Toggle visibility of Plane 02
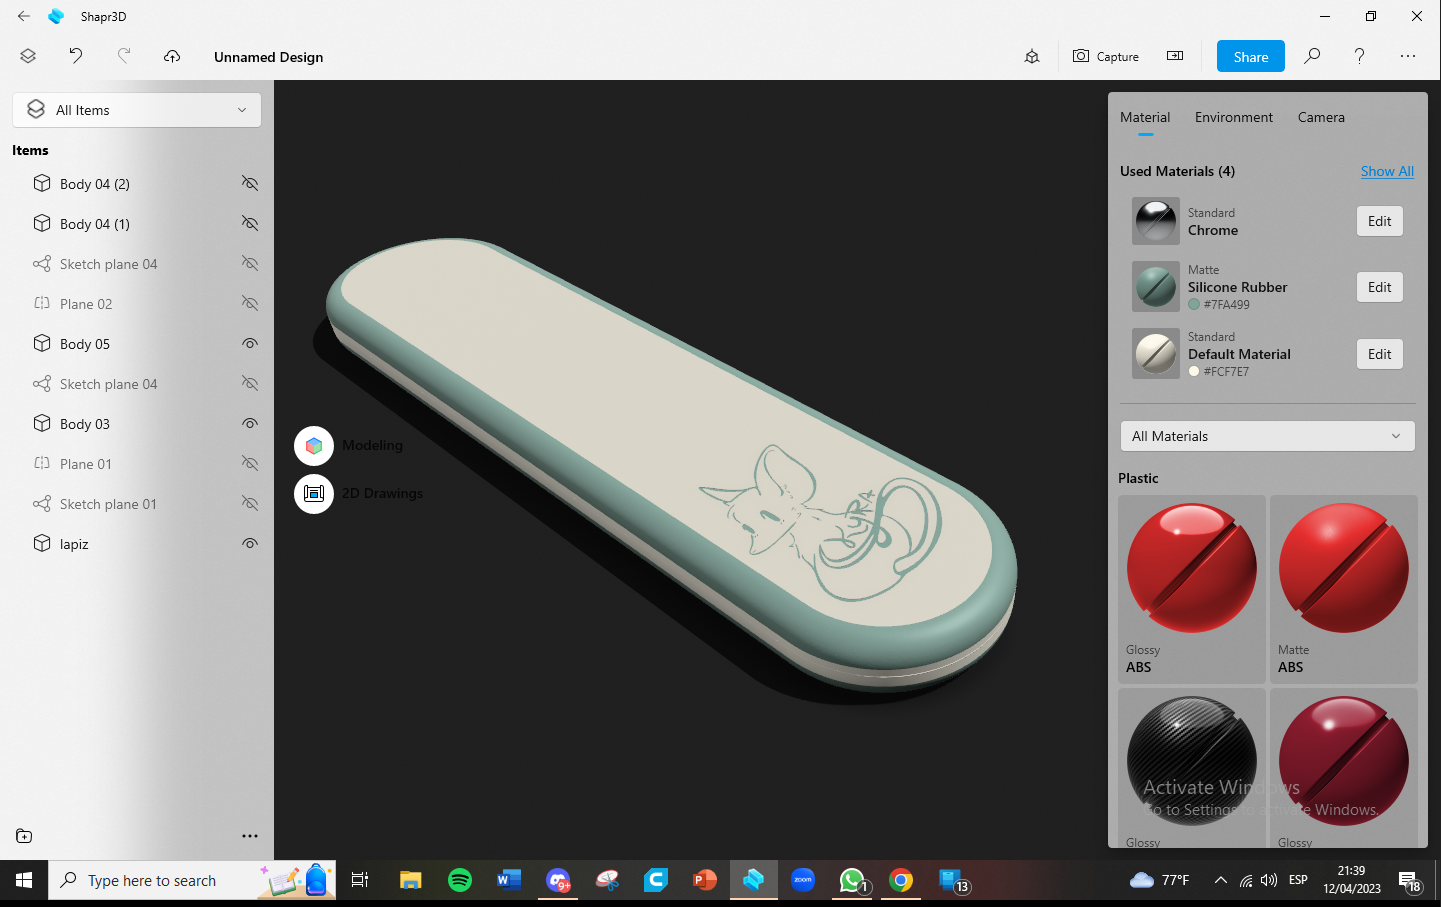Viewport: 1441px width, 907px height. click(x=250, y=303)
